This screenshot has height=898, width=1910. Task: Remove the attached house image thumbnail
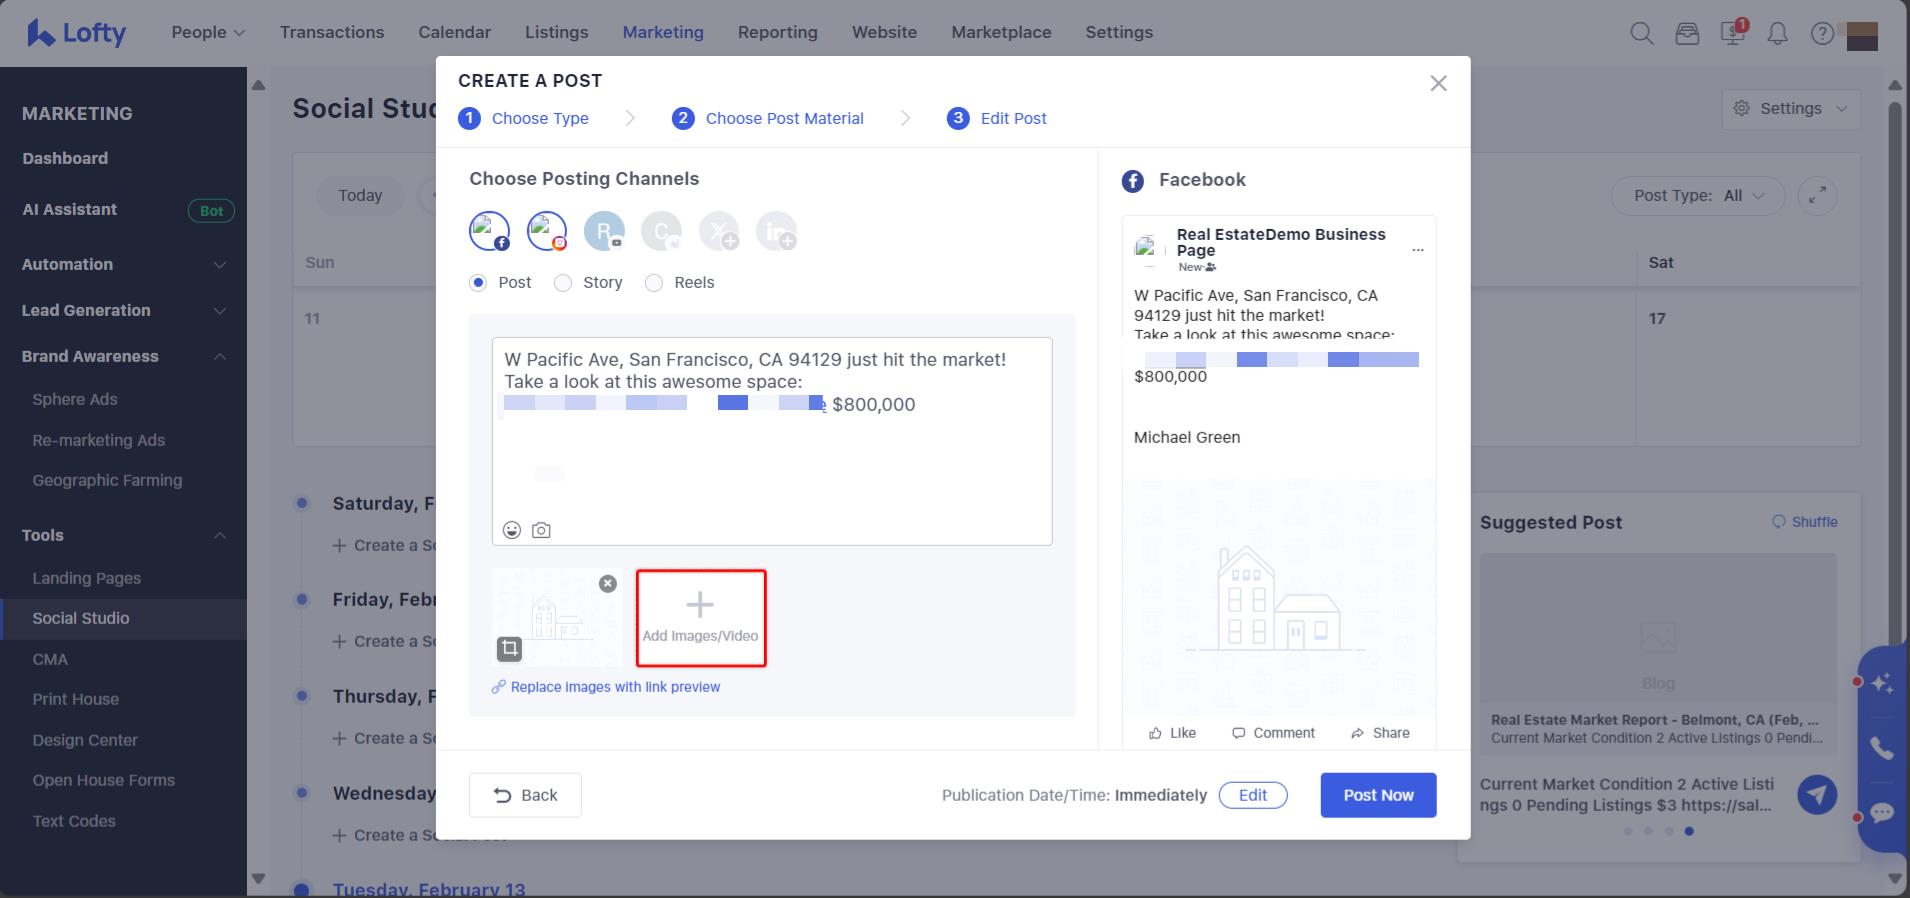(x=608, y=583)
